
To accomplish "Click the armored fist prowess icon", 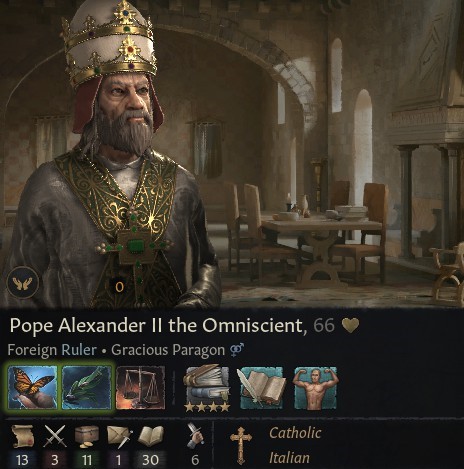I will 195,435.
